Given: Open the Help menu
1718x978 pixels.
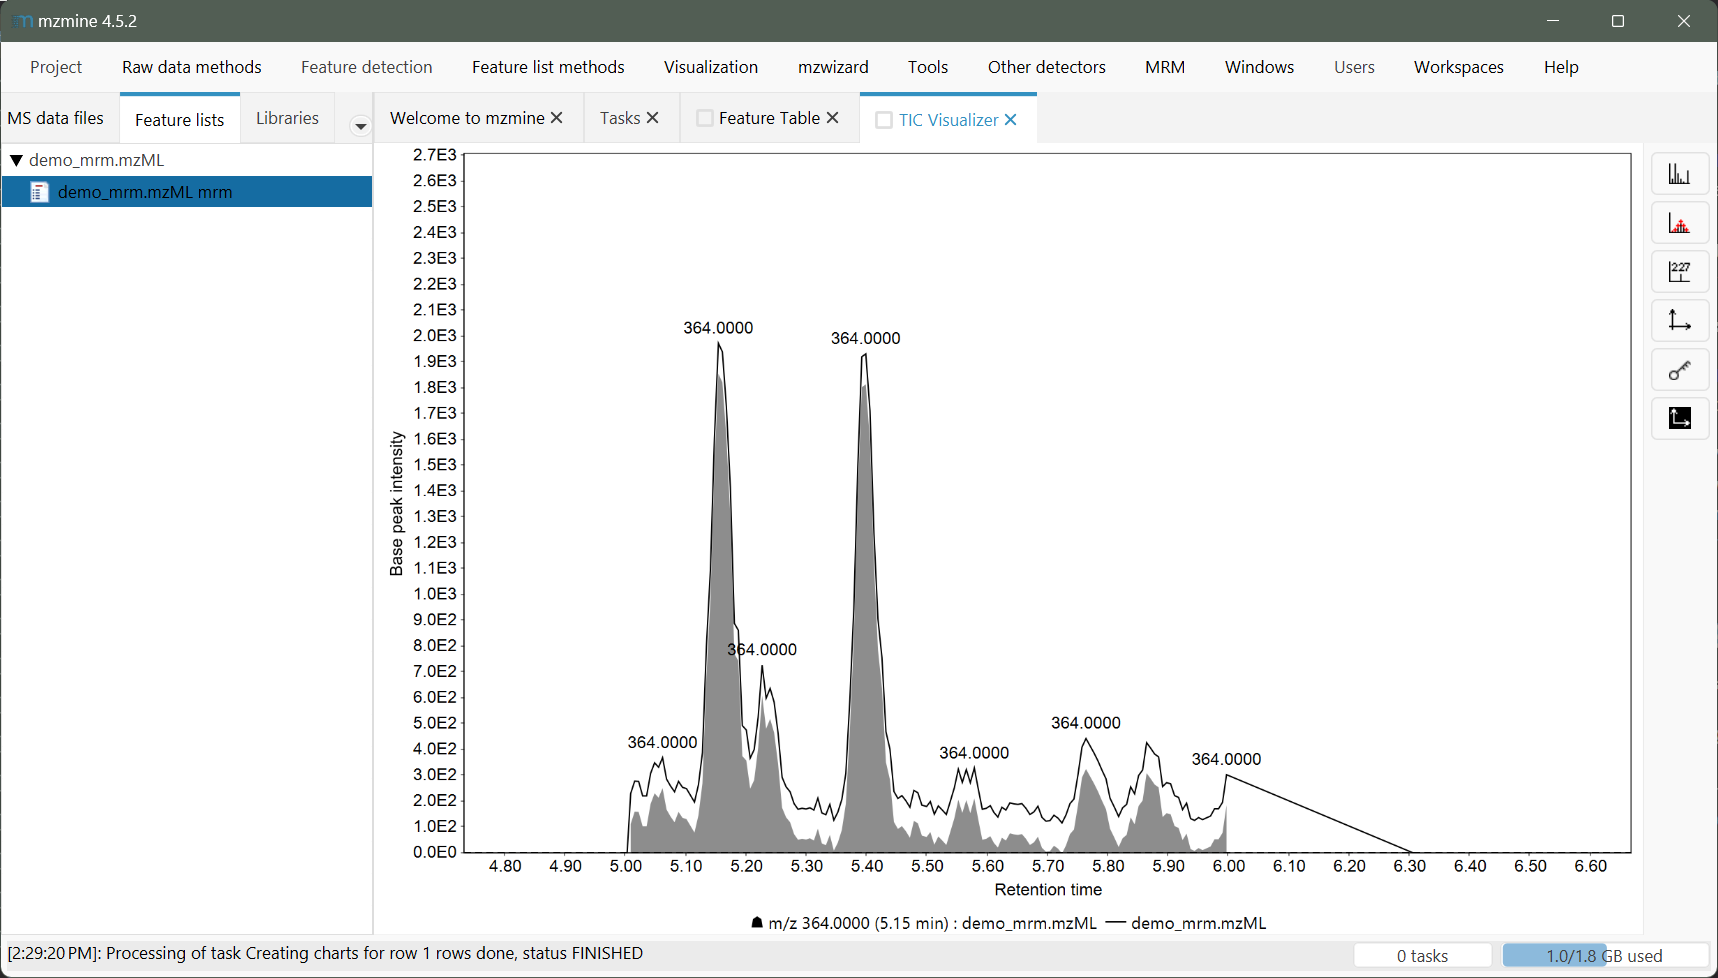Looking at the screenshot, I should [1561, 67].
